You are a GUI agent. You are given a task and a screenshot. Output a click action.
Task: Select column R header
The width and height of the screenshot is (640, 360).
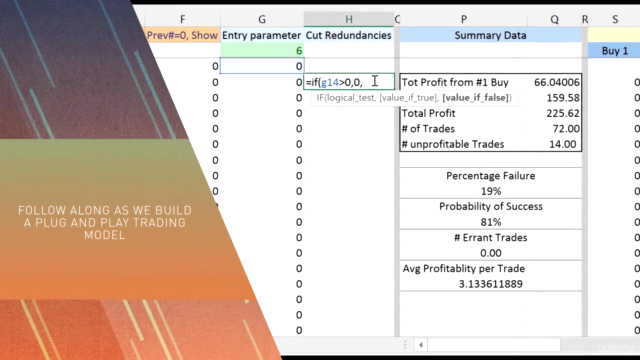point(585,19)
